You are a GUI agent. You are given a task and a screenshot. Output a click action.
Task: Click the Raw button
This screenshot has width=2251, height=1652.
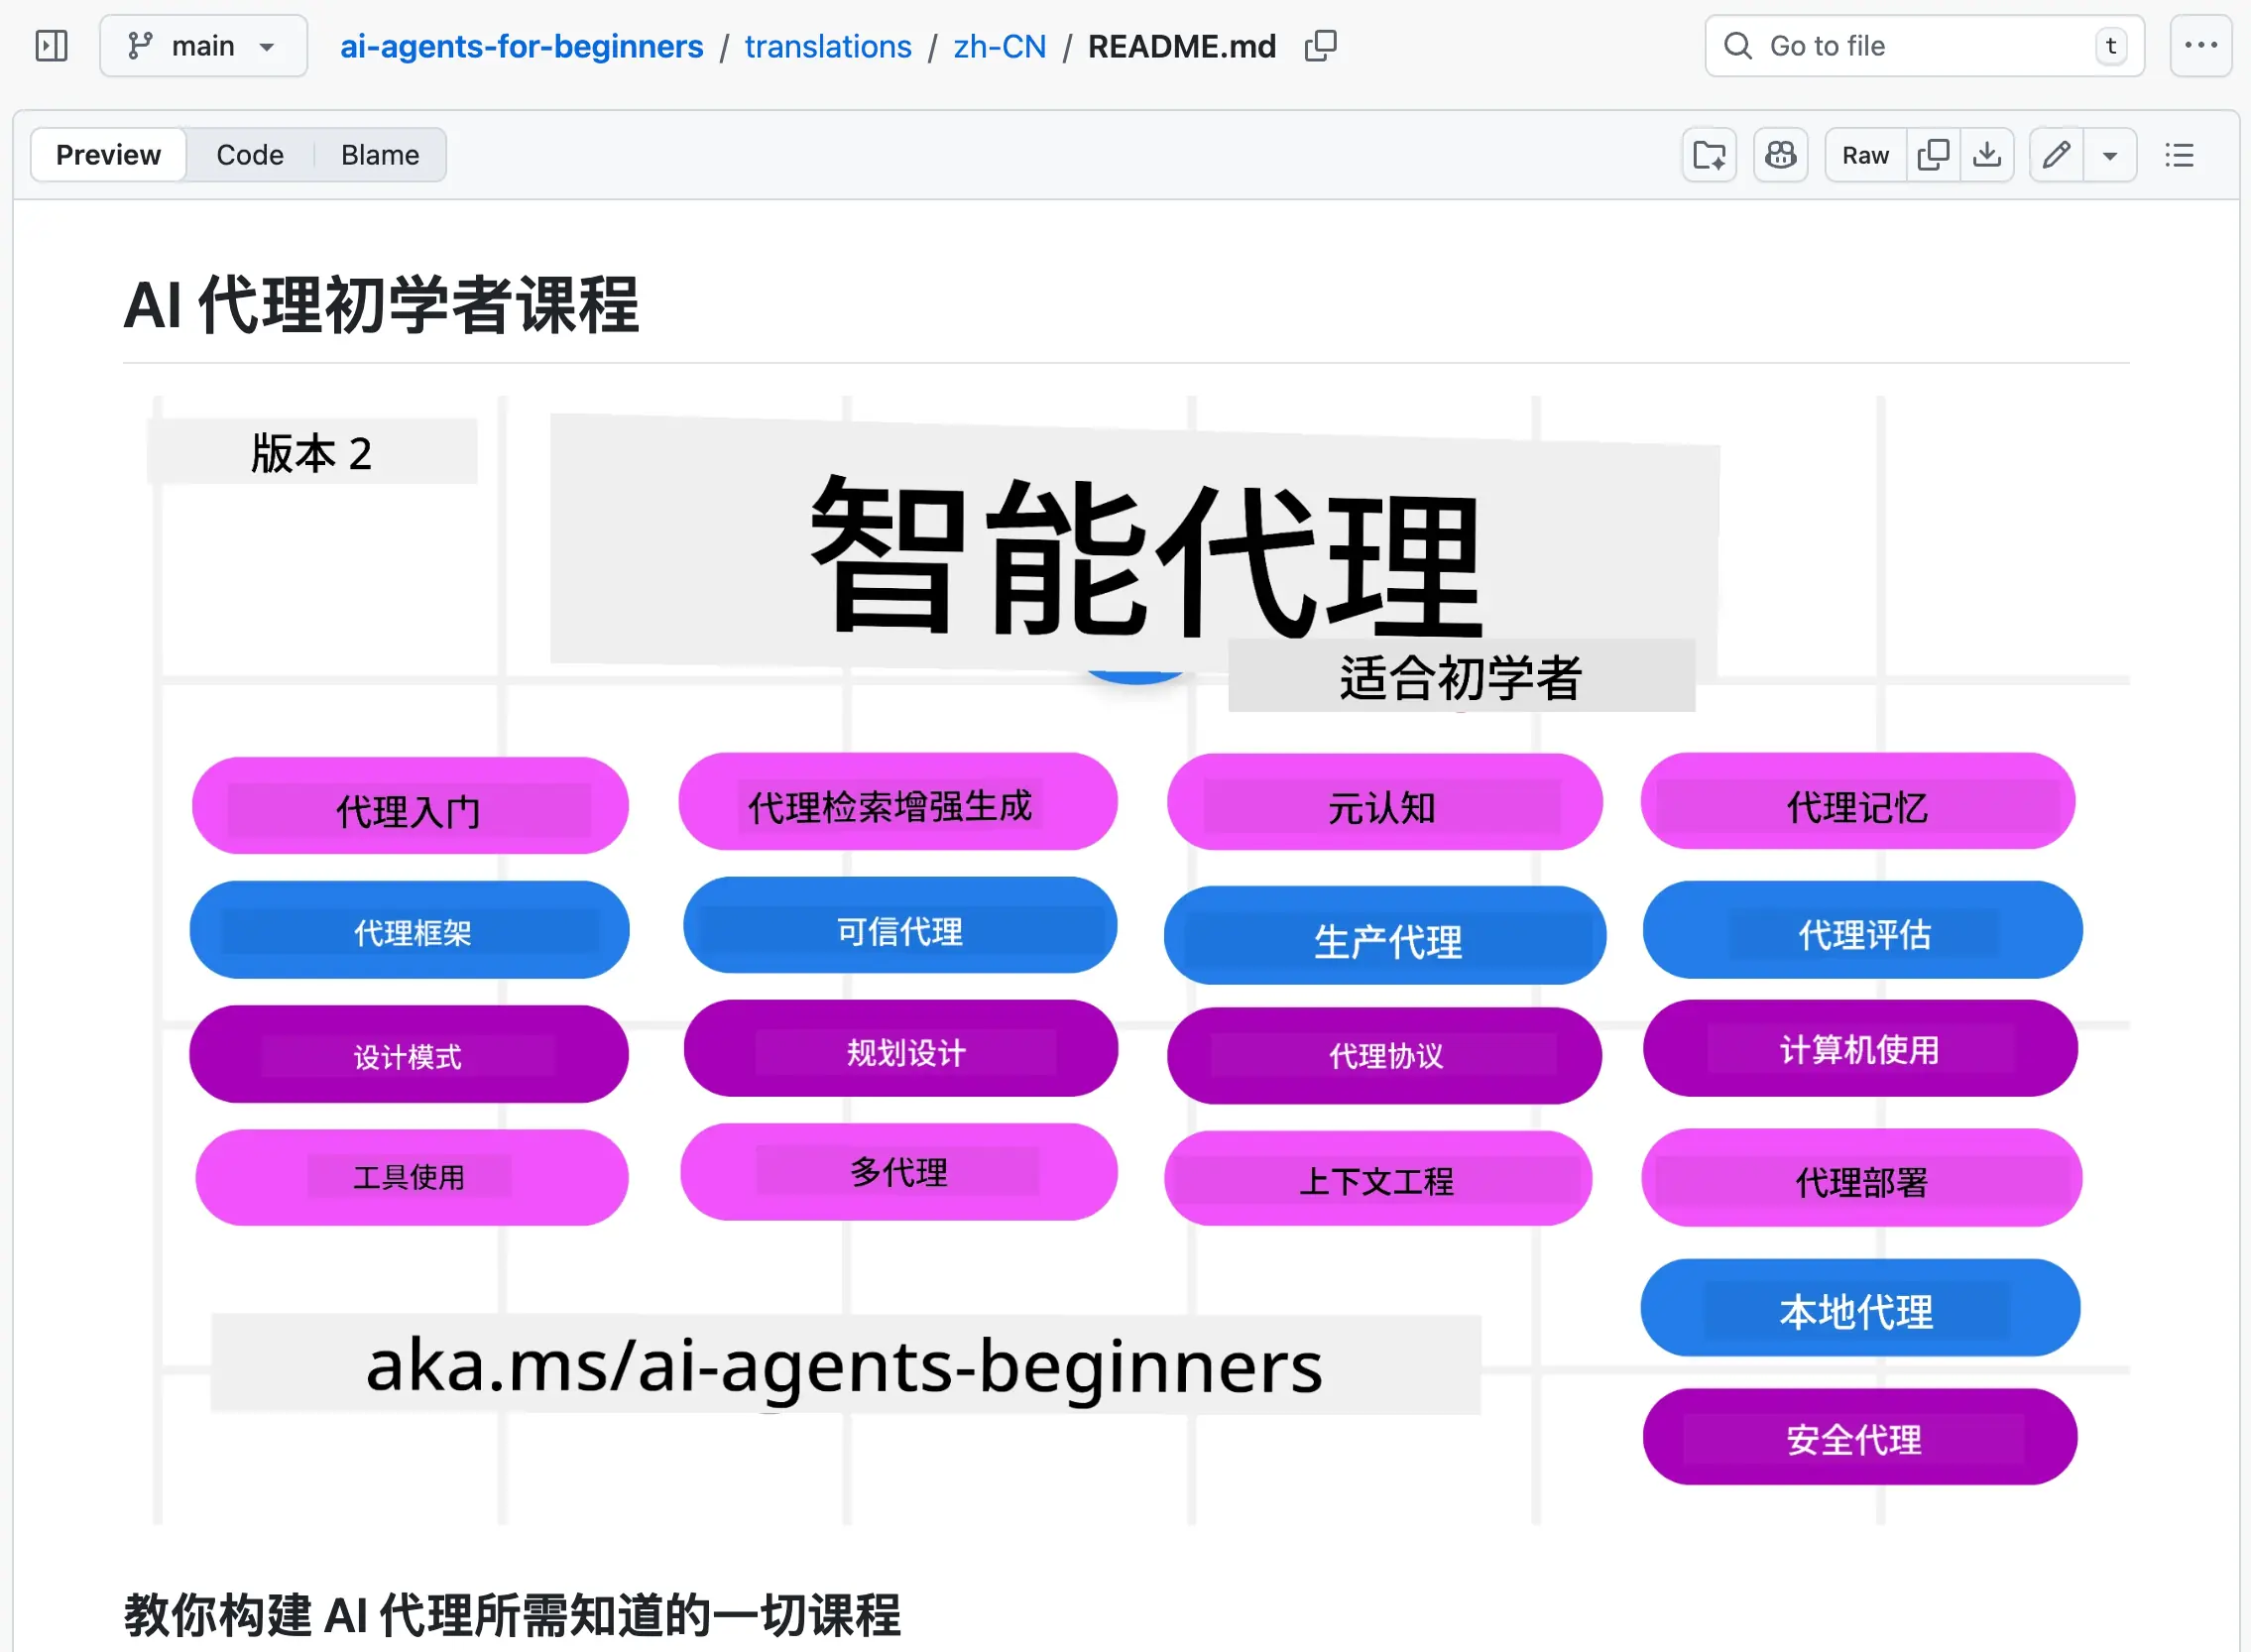[1865, 155]
